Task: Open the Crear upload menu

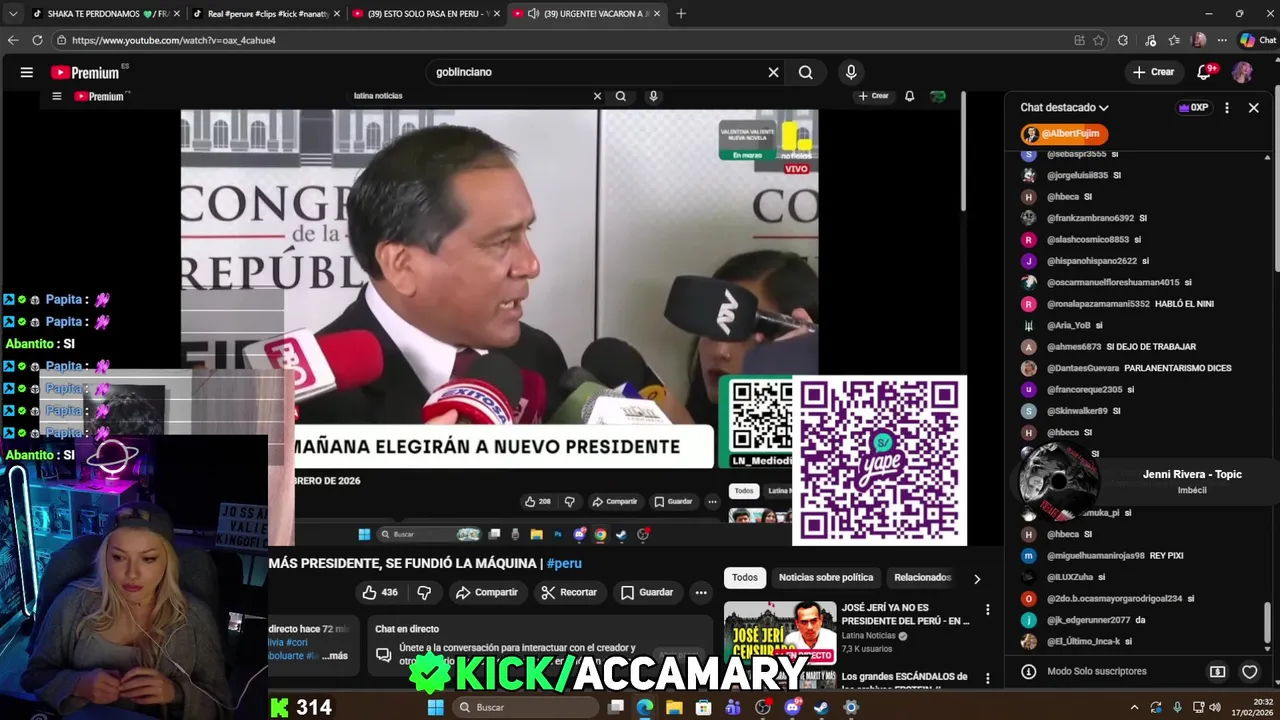Action: 1153,72
